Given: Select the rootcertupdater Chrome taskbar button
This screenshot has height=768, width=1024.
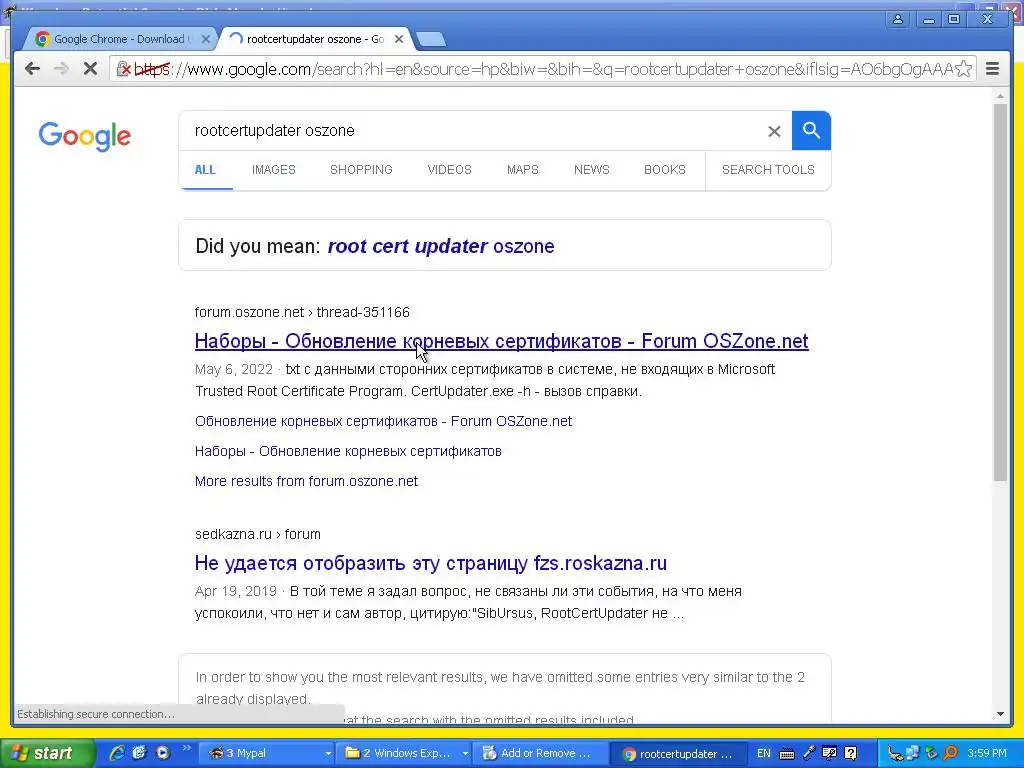Looking at the screenshot, I should (678, 754).
